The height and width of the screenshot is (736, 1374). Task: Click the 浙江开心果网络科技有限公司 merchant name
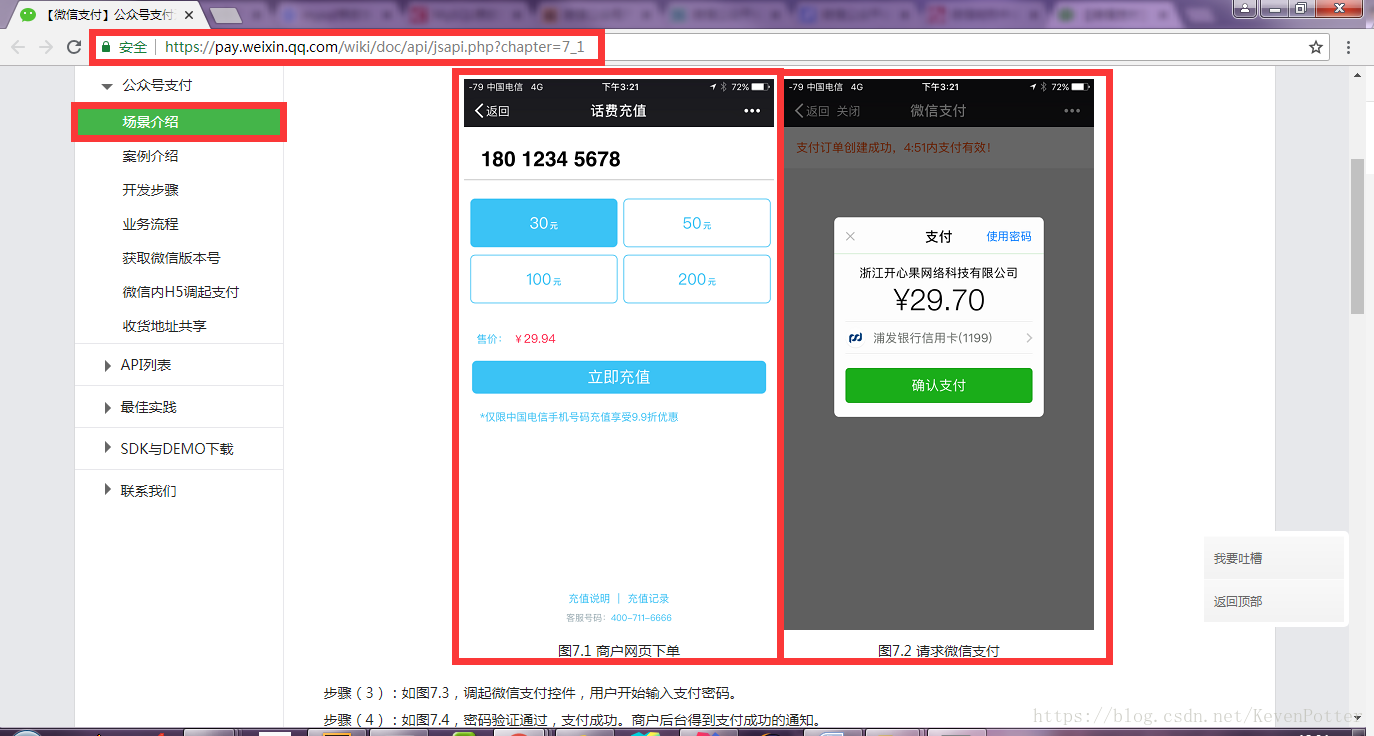pos(939,272)
